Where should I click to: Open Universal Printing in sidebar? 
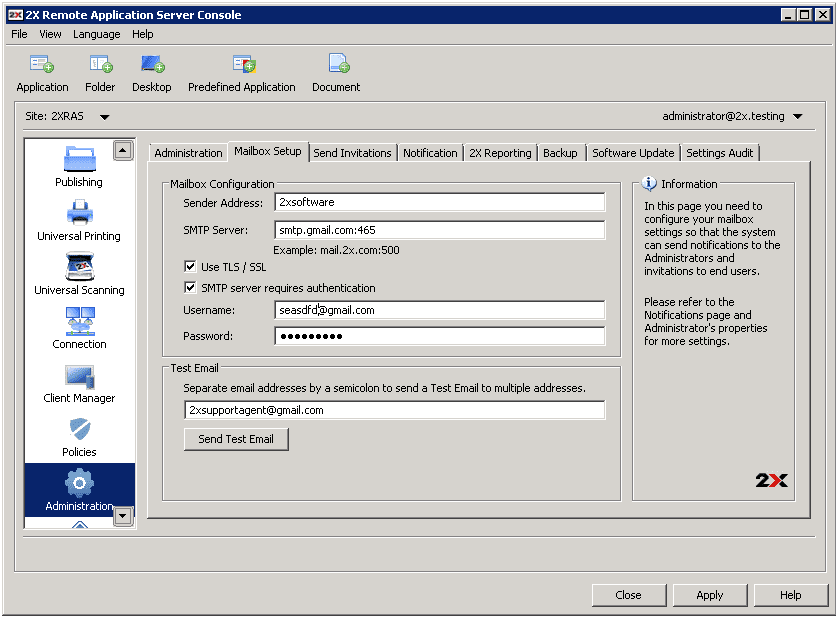click(x=79, y=220)
